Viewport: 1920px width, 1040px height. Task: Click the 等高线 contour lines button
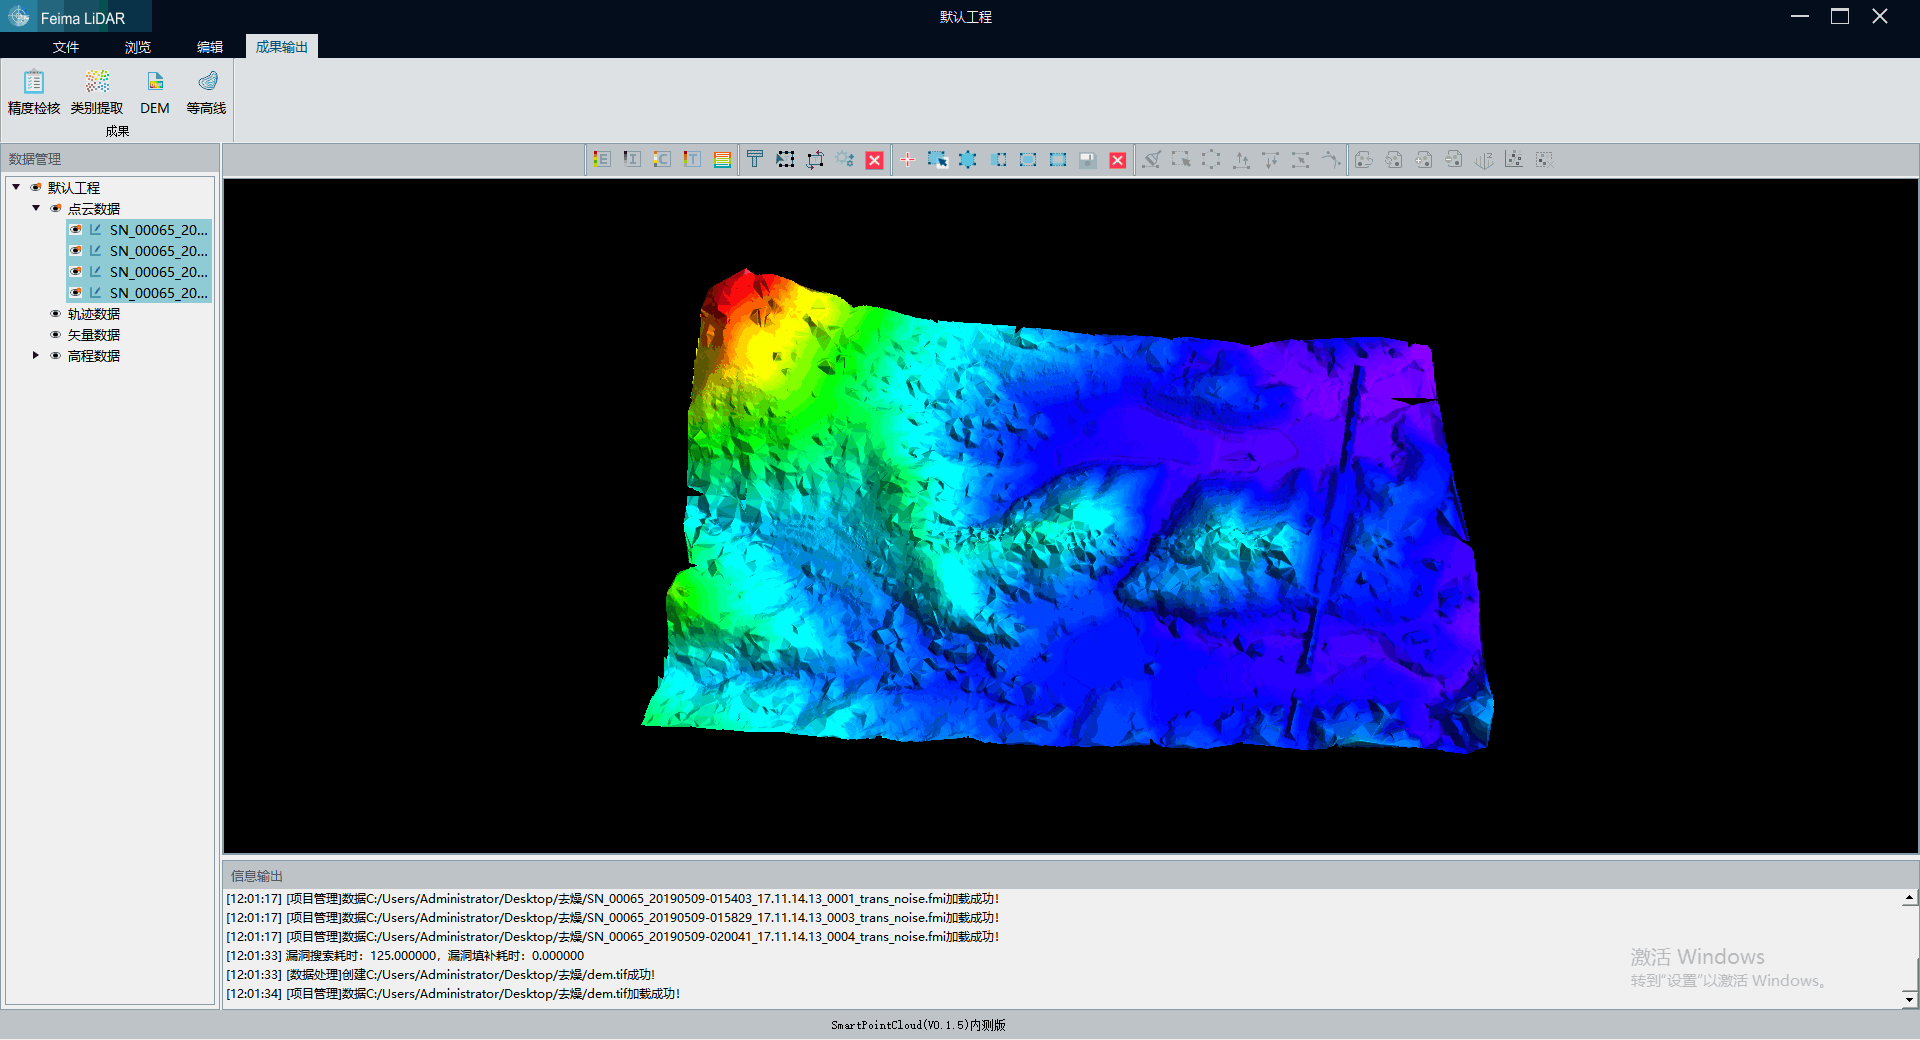pyautogui.click(x=207, y=93)
